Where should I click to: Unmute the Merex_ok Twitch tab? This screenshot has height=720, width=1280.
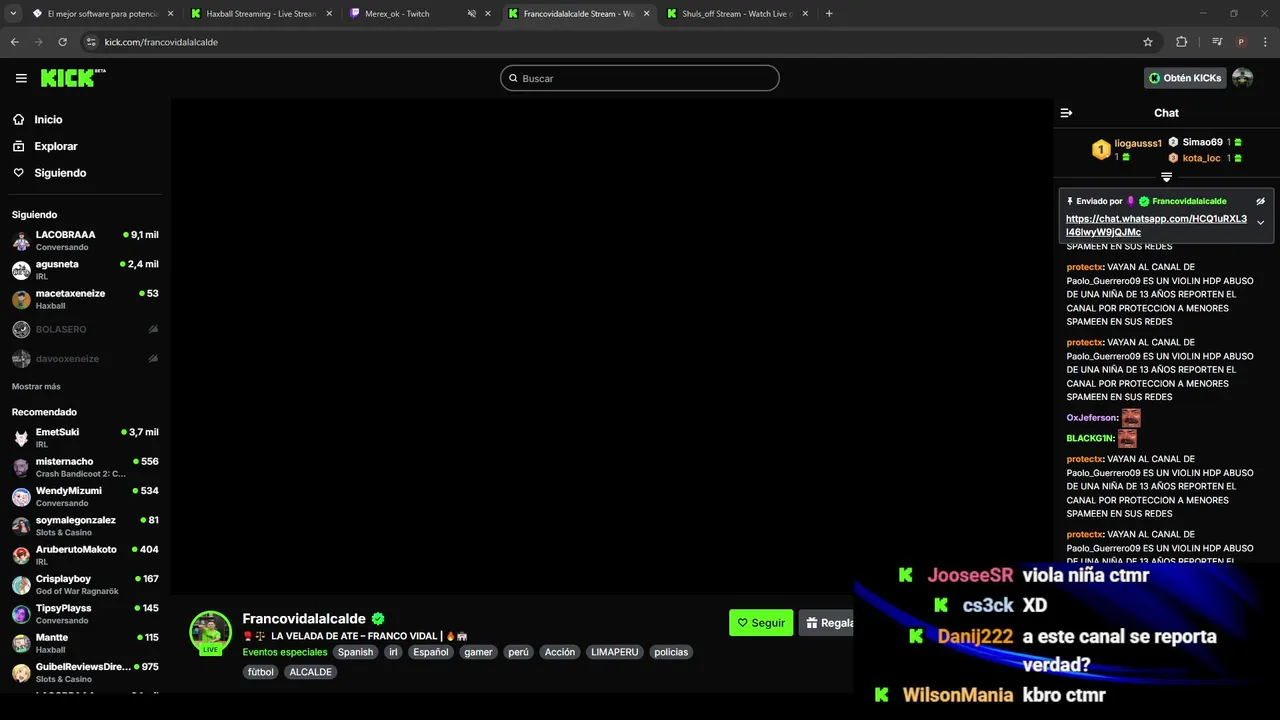472,14
